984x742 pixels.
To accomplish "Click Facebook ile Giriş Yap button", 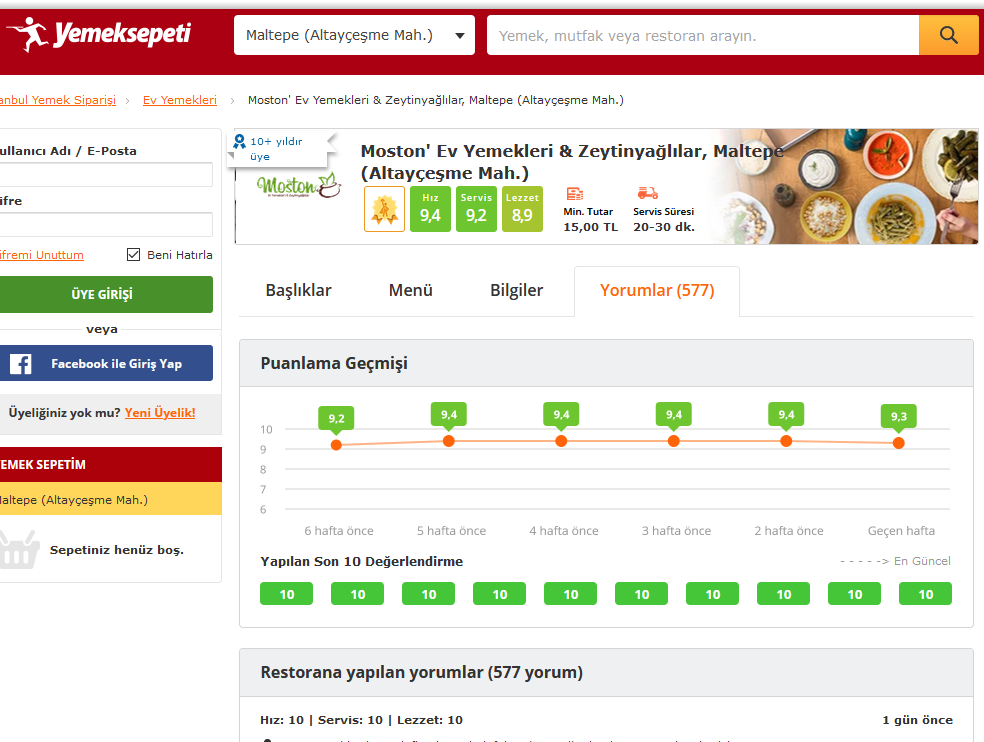I will tap(105, 363).
